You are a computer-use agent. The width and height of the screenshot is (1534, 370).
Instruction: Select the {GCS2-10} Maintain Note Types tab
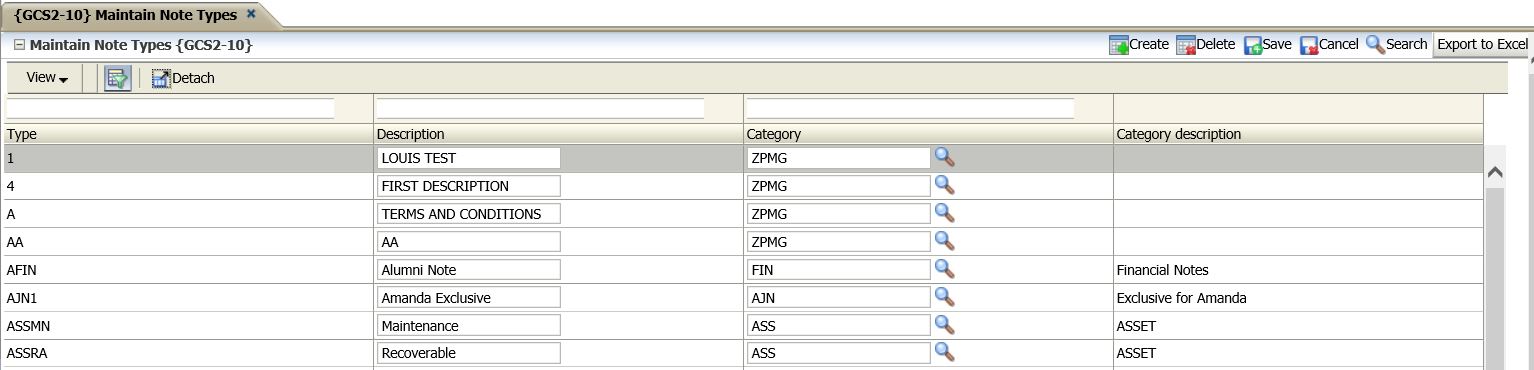point(126,15)
